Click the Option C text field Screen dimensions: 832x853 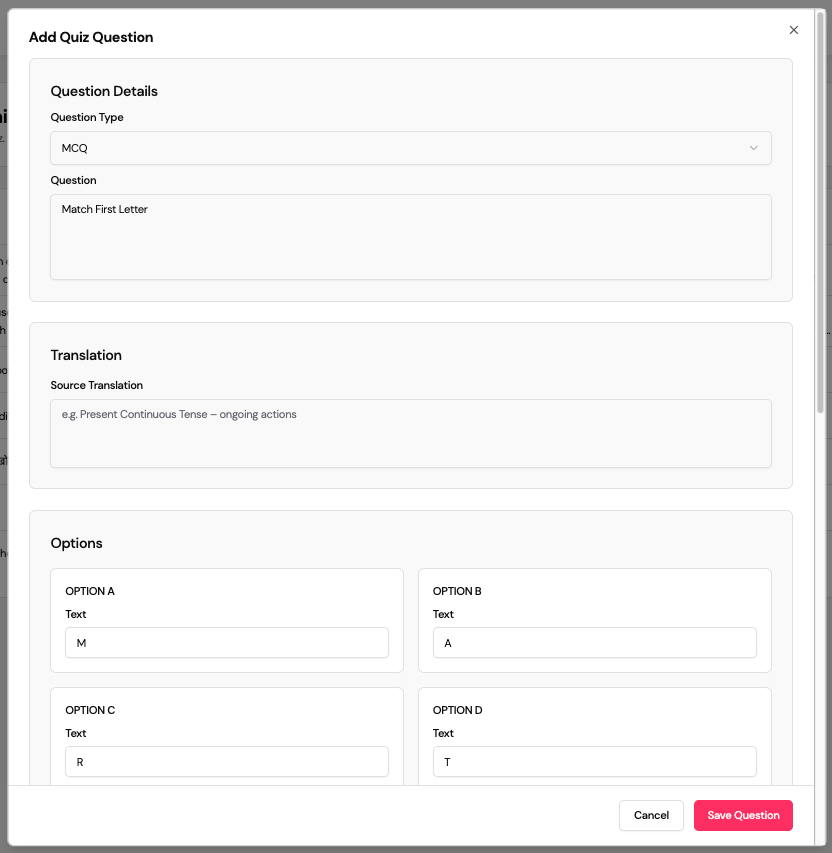[227, 762]
